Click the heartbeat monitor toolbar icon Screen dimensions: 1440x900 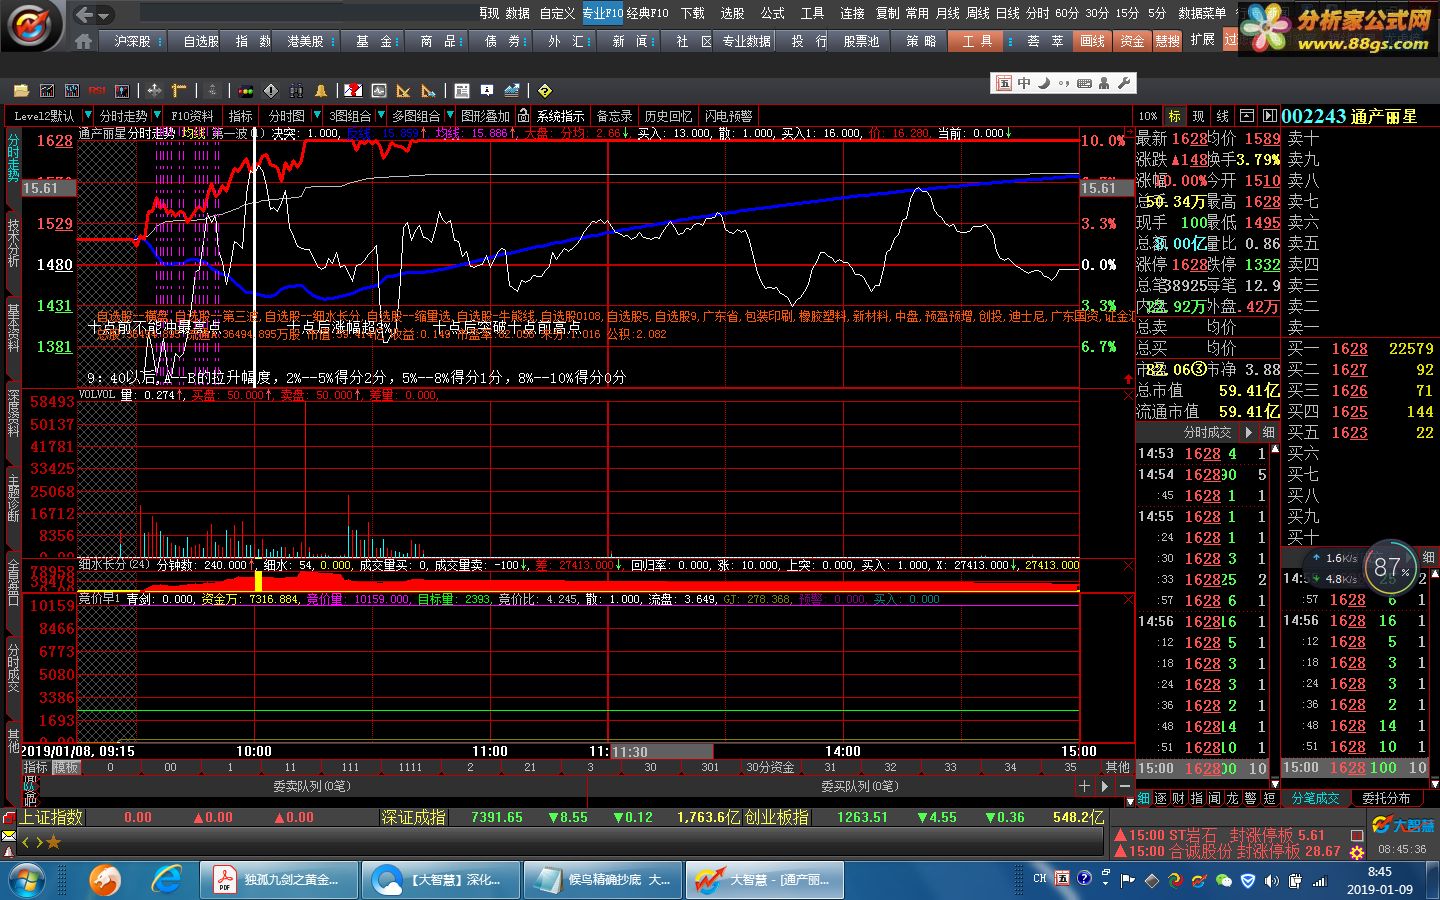pos(378,90)
